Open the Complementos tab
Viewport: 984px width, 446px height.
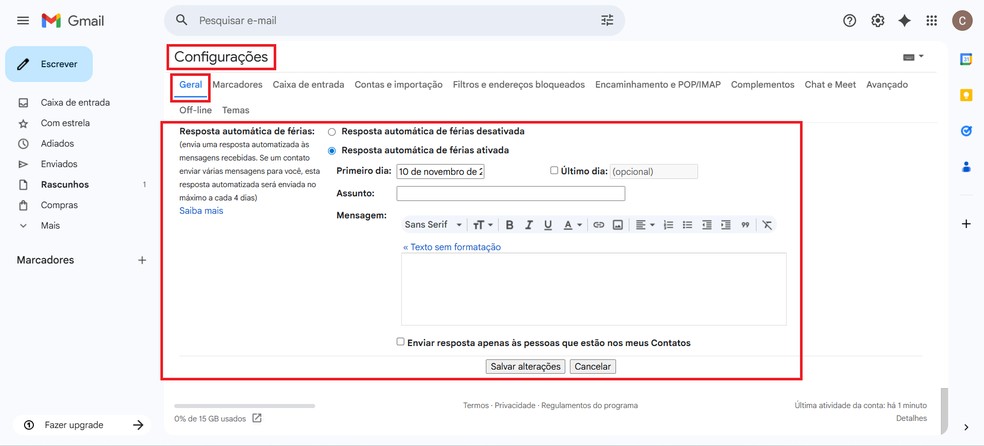[762, 85]
